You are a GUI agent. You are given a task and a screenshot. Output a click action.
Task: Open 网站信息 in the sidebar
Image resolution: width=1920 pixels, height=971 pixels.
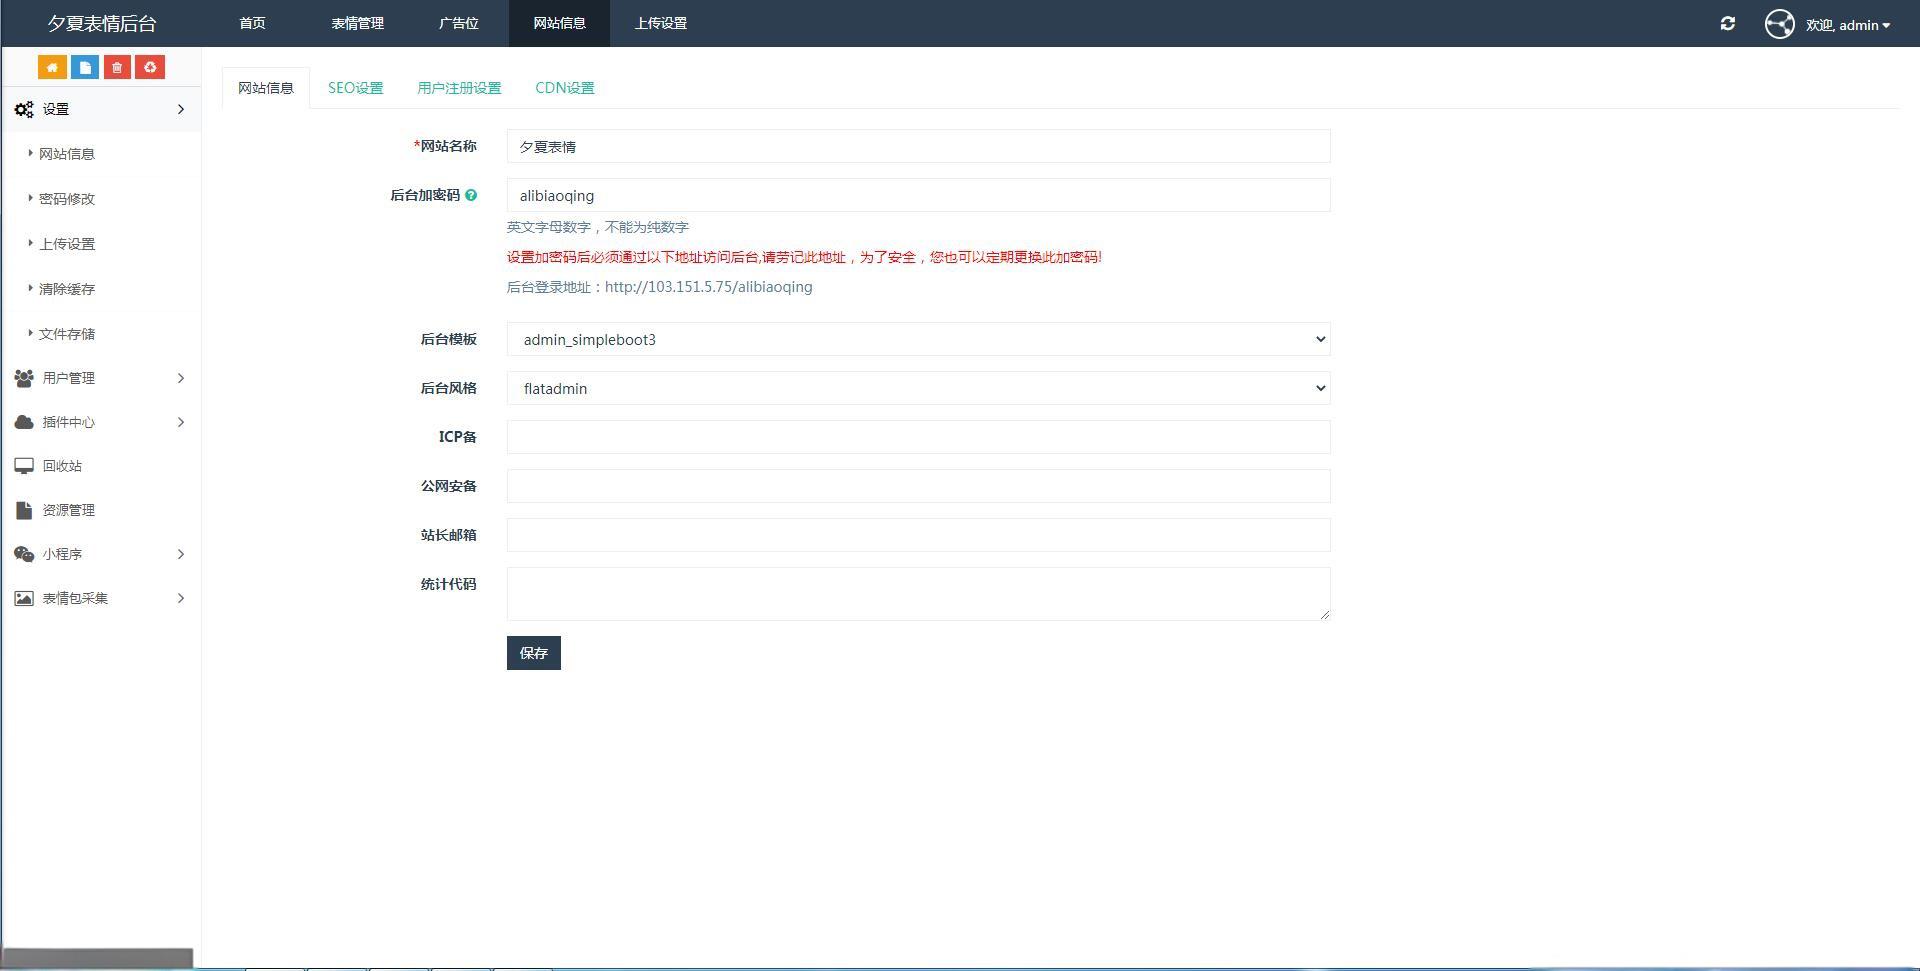67,154
